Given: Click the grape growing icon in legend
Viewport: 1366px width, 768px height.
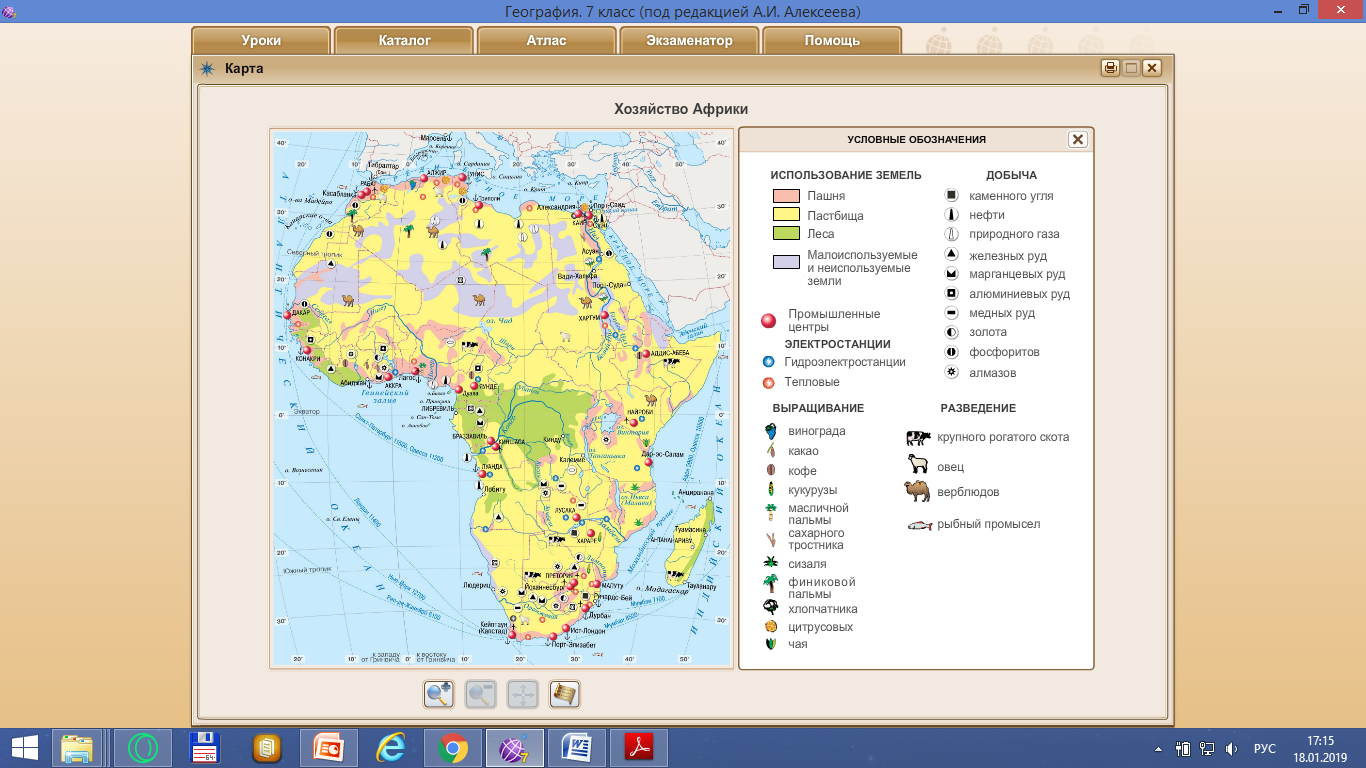Looking at the screenshot, I should [x=770, y=432].
